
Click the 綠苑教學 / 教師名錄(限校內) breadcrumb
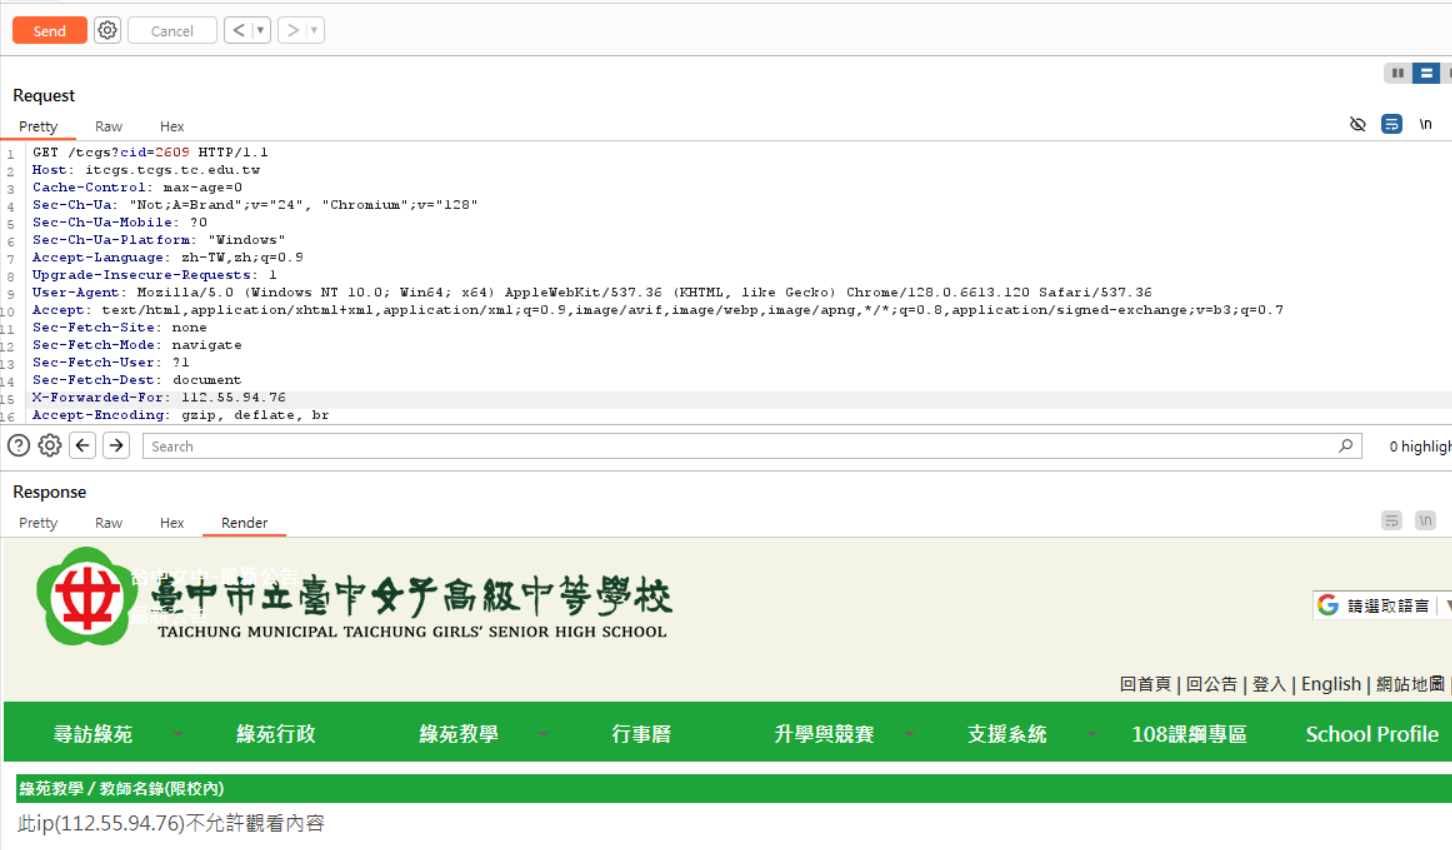[121, 789]
